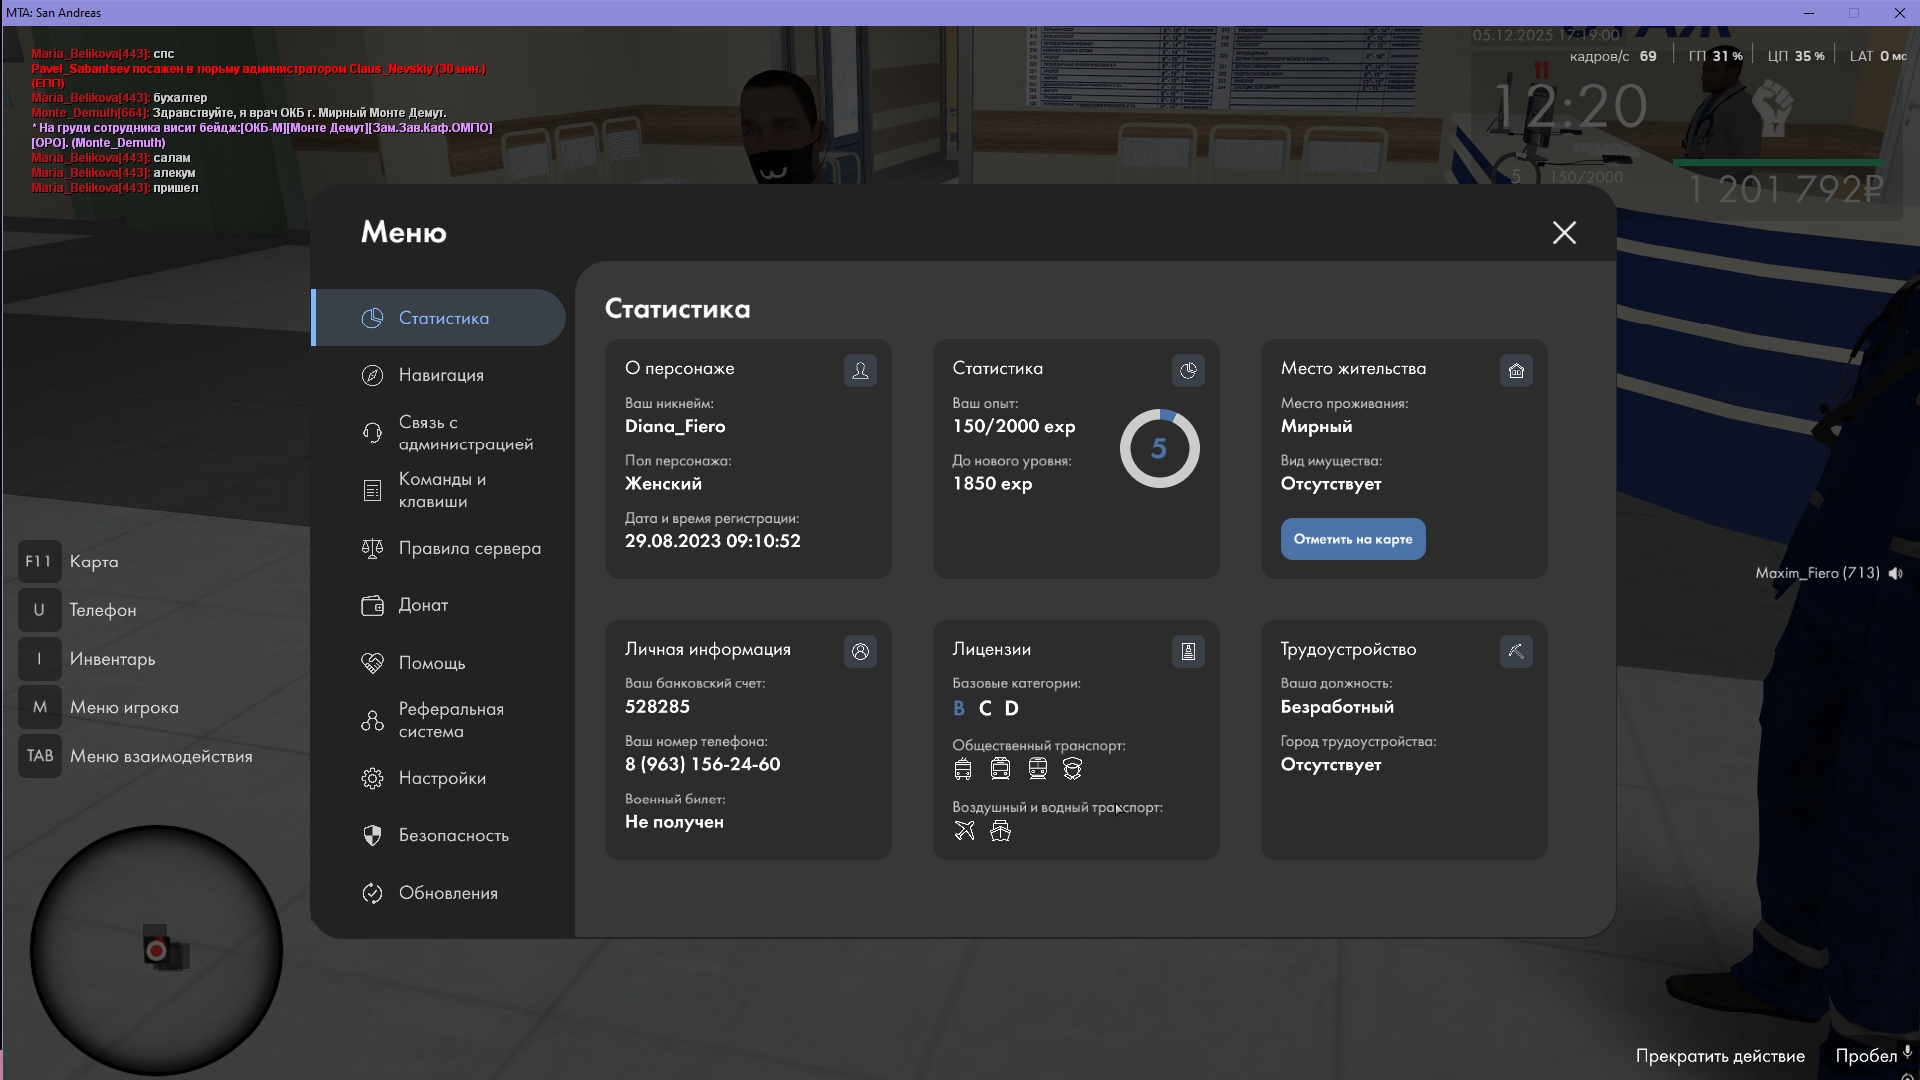Select Безопасность in the sidebar
Image resolution: width=1920 pixels, height=1080 pixels.
click(x=453, y=835)
